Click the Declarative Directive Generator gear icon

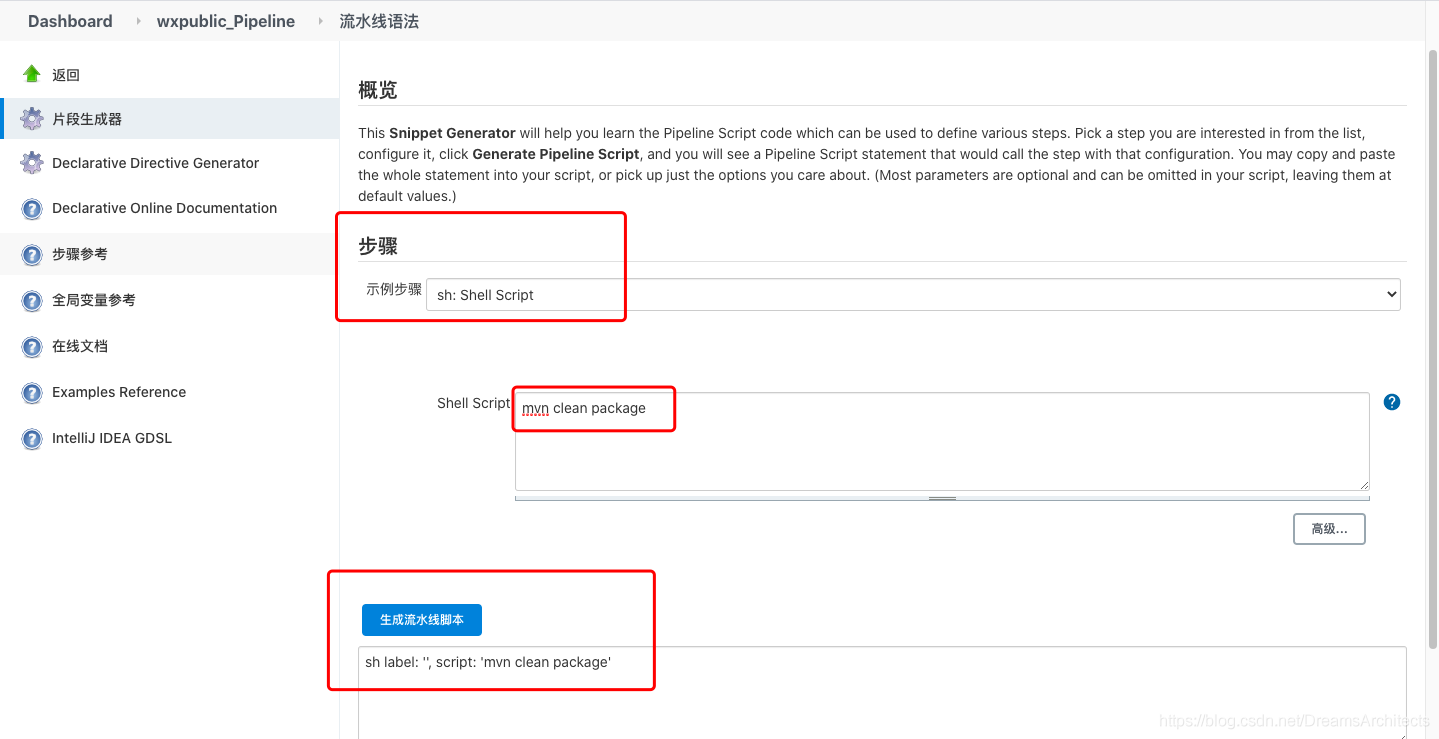32,163
